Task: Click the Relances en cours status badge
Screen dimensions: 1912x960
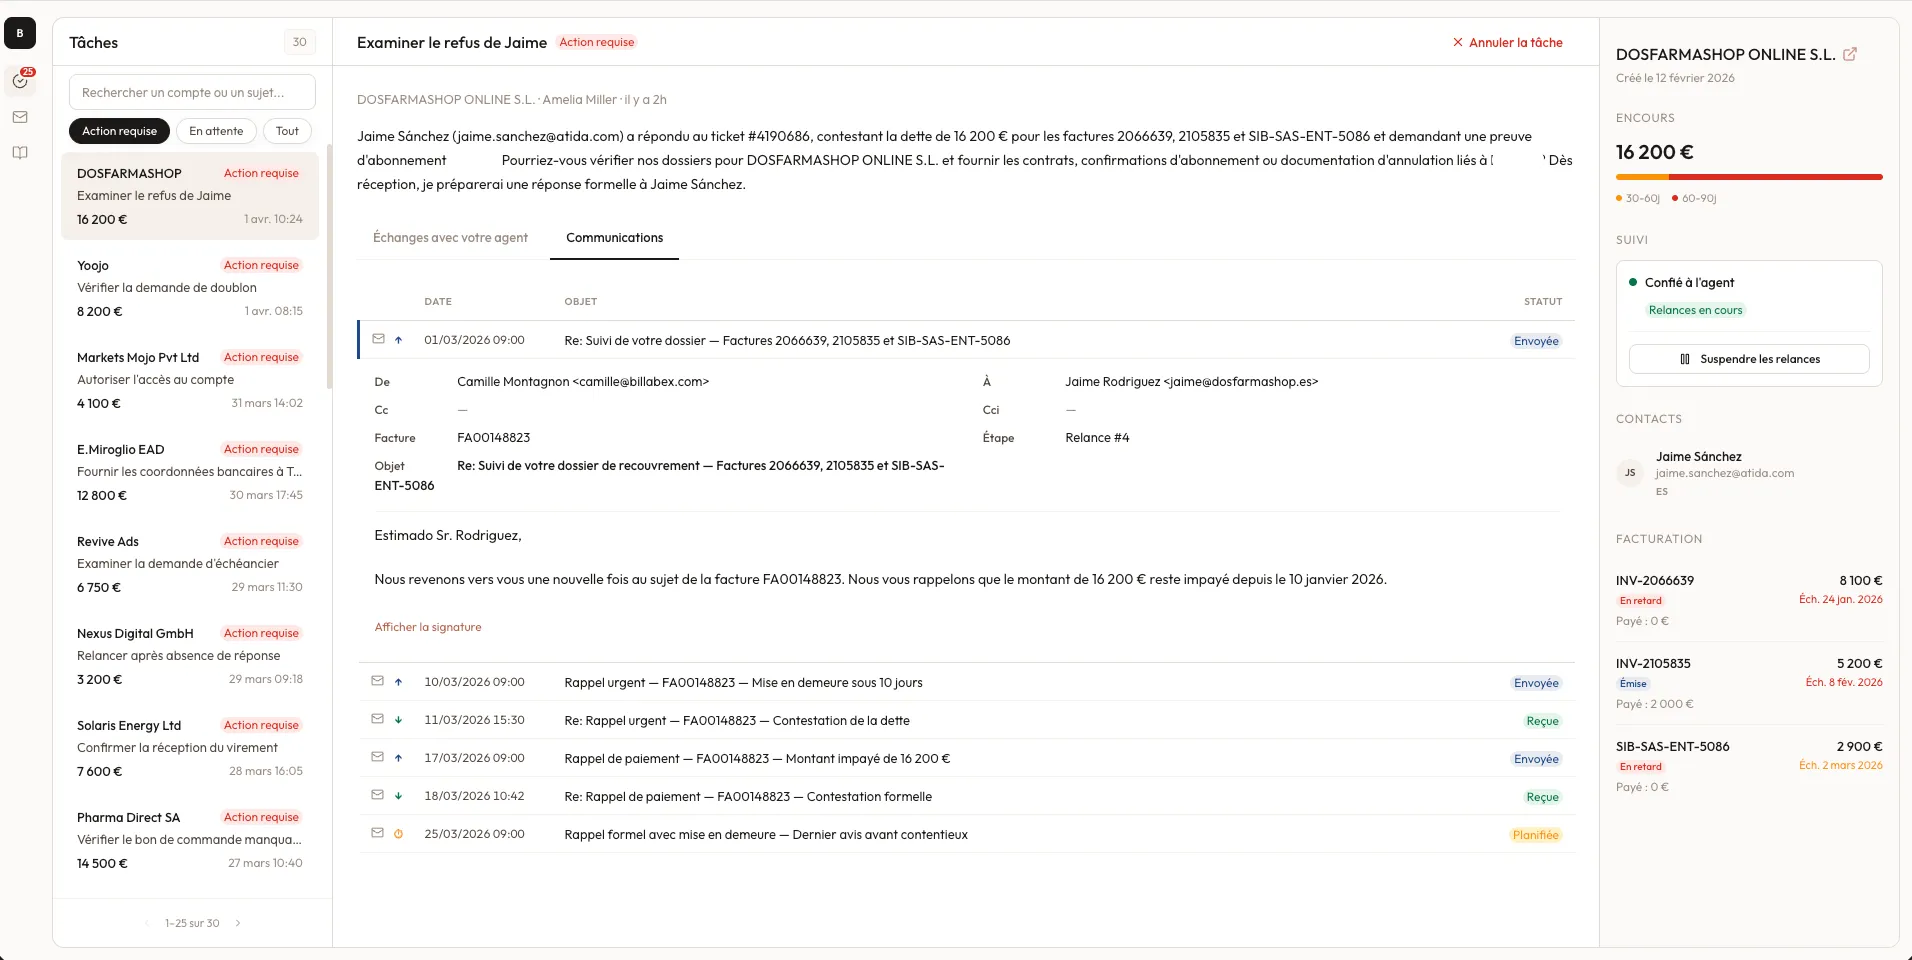Action: point(1695,310)
